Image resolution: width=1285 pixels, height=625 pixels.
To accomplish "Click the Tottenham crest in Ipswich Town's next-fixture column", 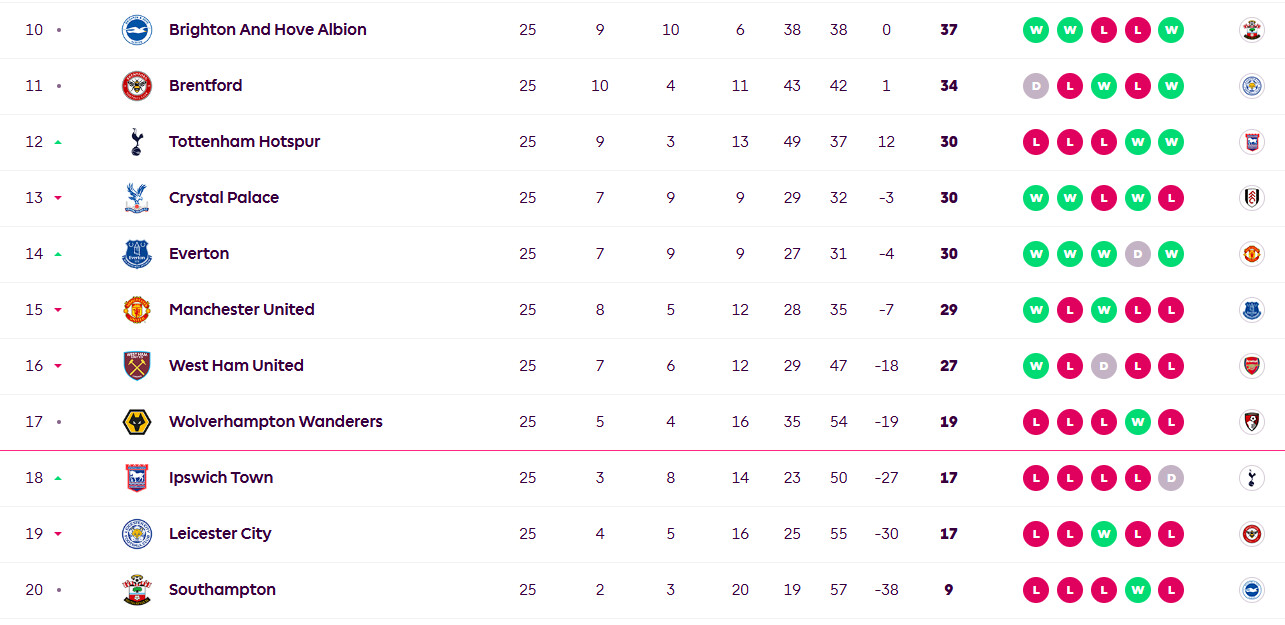I will (1251, 478).
